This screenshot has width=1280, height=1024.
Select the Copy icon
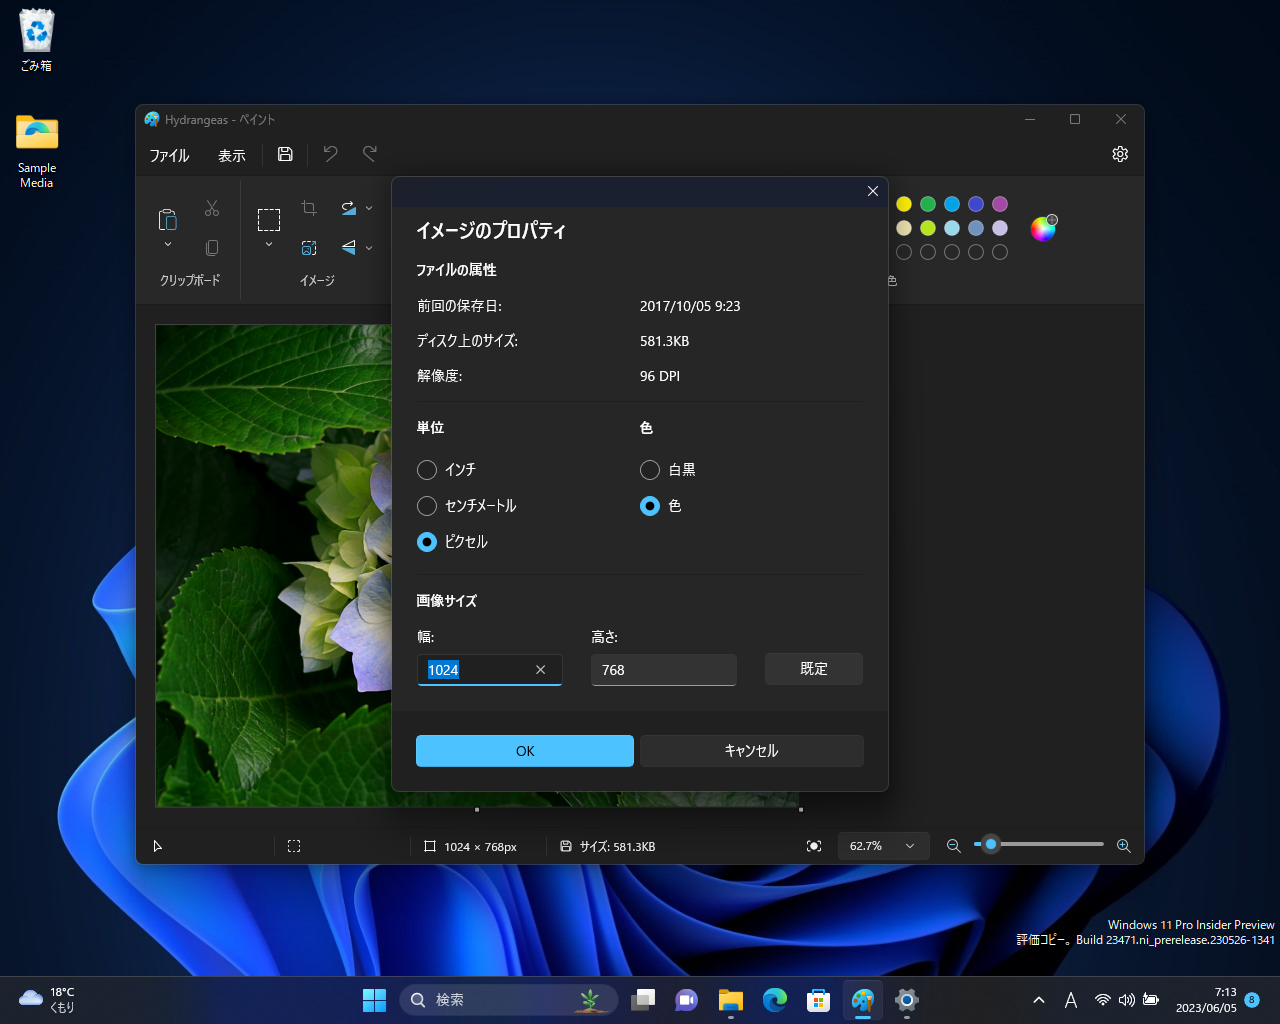(x=211, y=247)
